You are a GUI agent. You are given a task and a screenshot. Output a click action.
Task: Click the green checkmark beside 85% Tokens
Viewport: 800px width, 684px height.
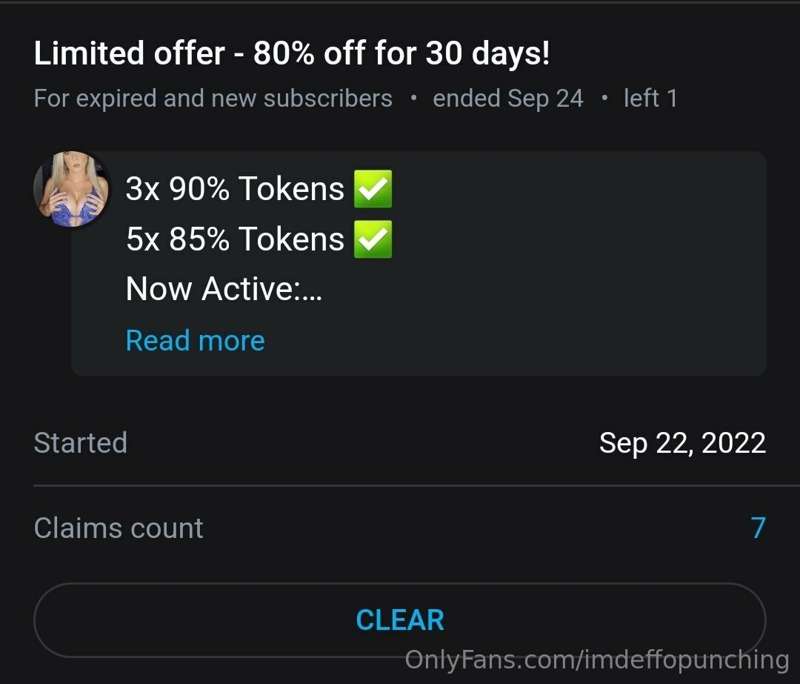[x=373, y=239]
